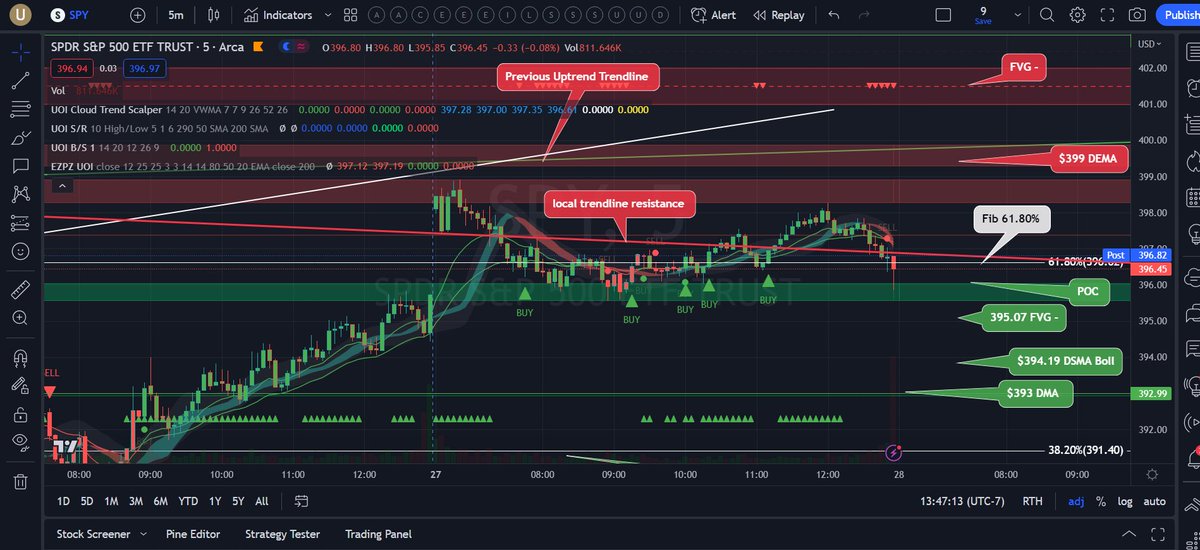Click the 396.94 sell price button

[x=72, y=67]
